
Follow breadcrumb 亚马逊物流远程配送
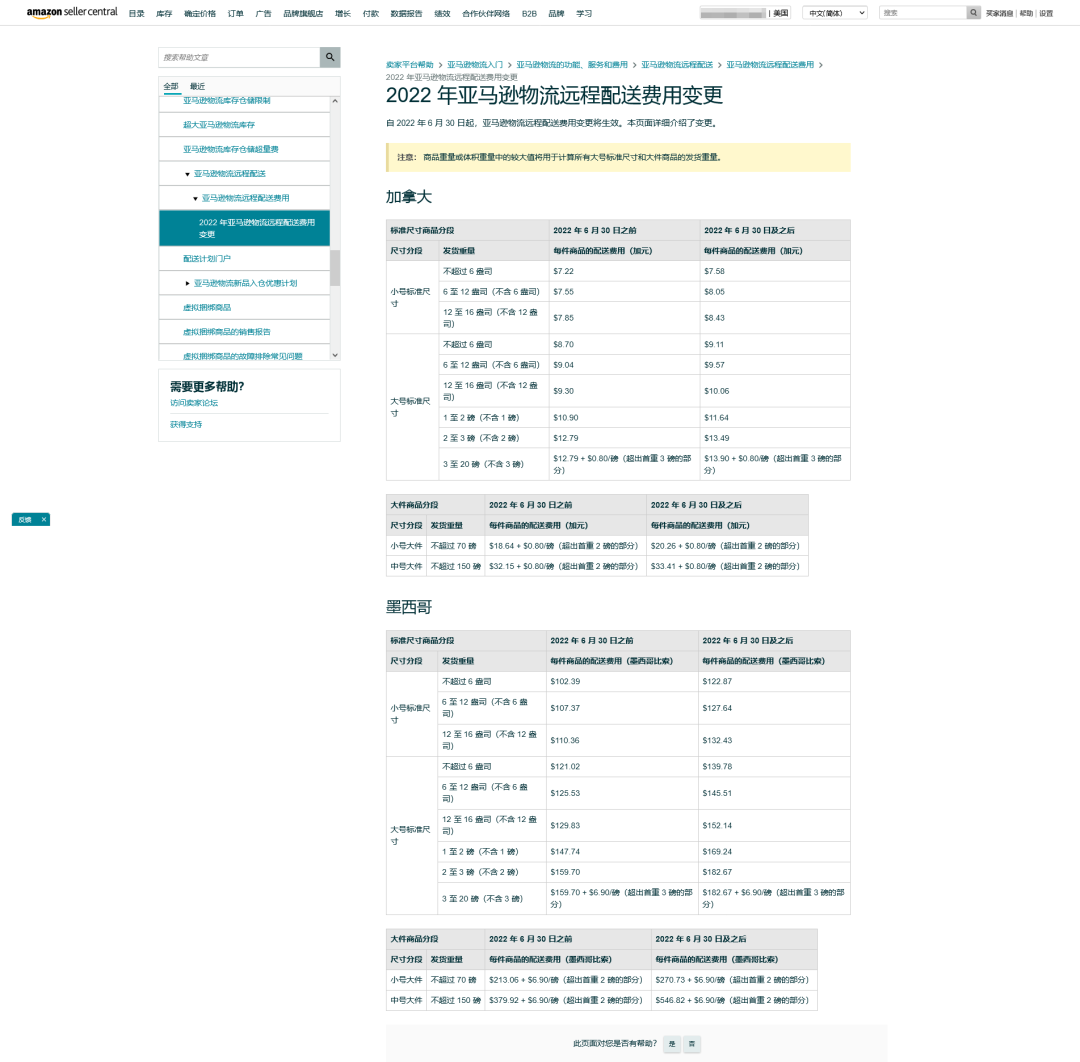677,65
